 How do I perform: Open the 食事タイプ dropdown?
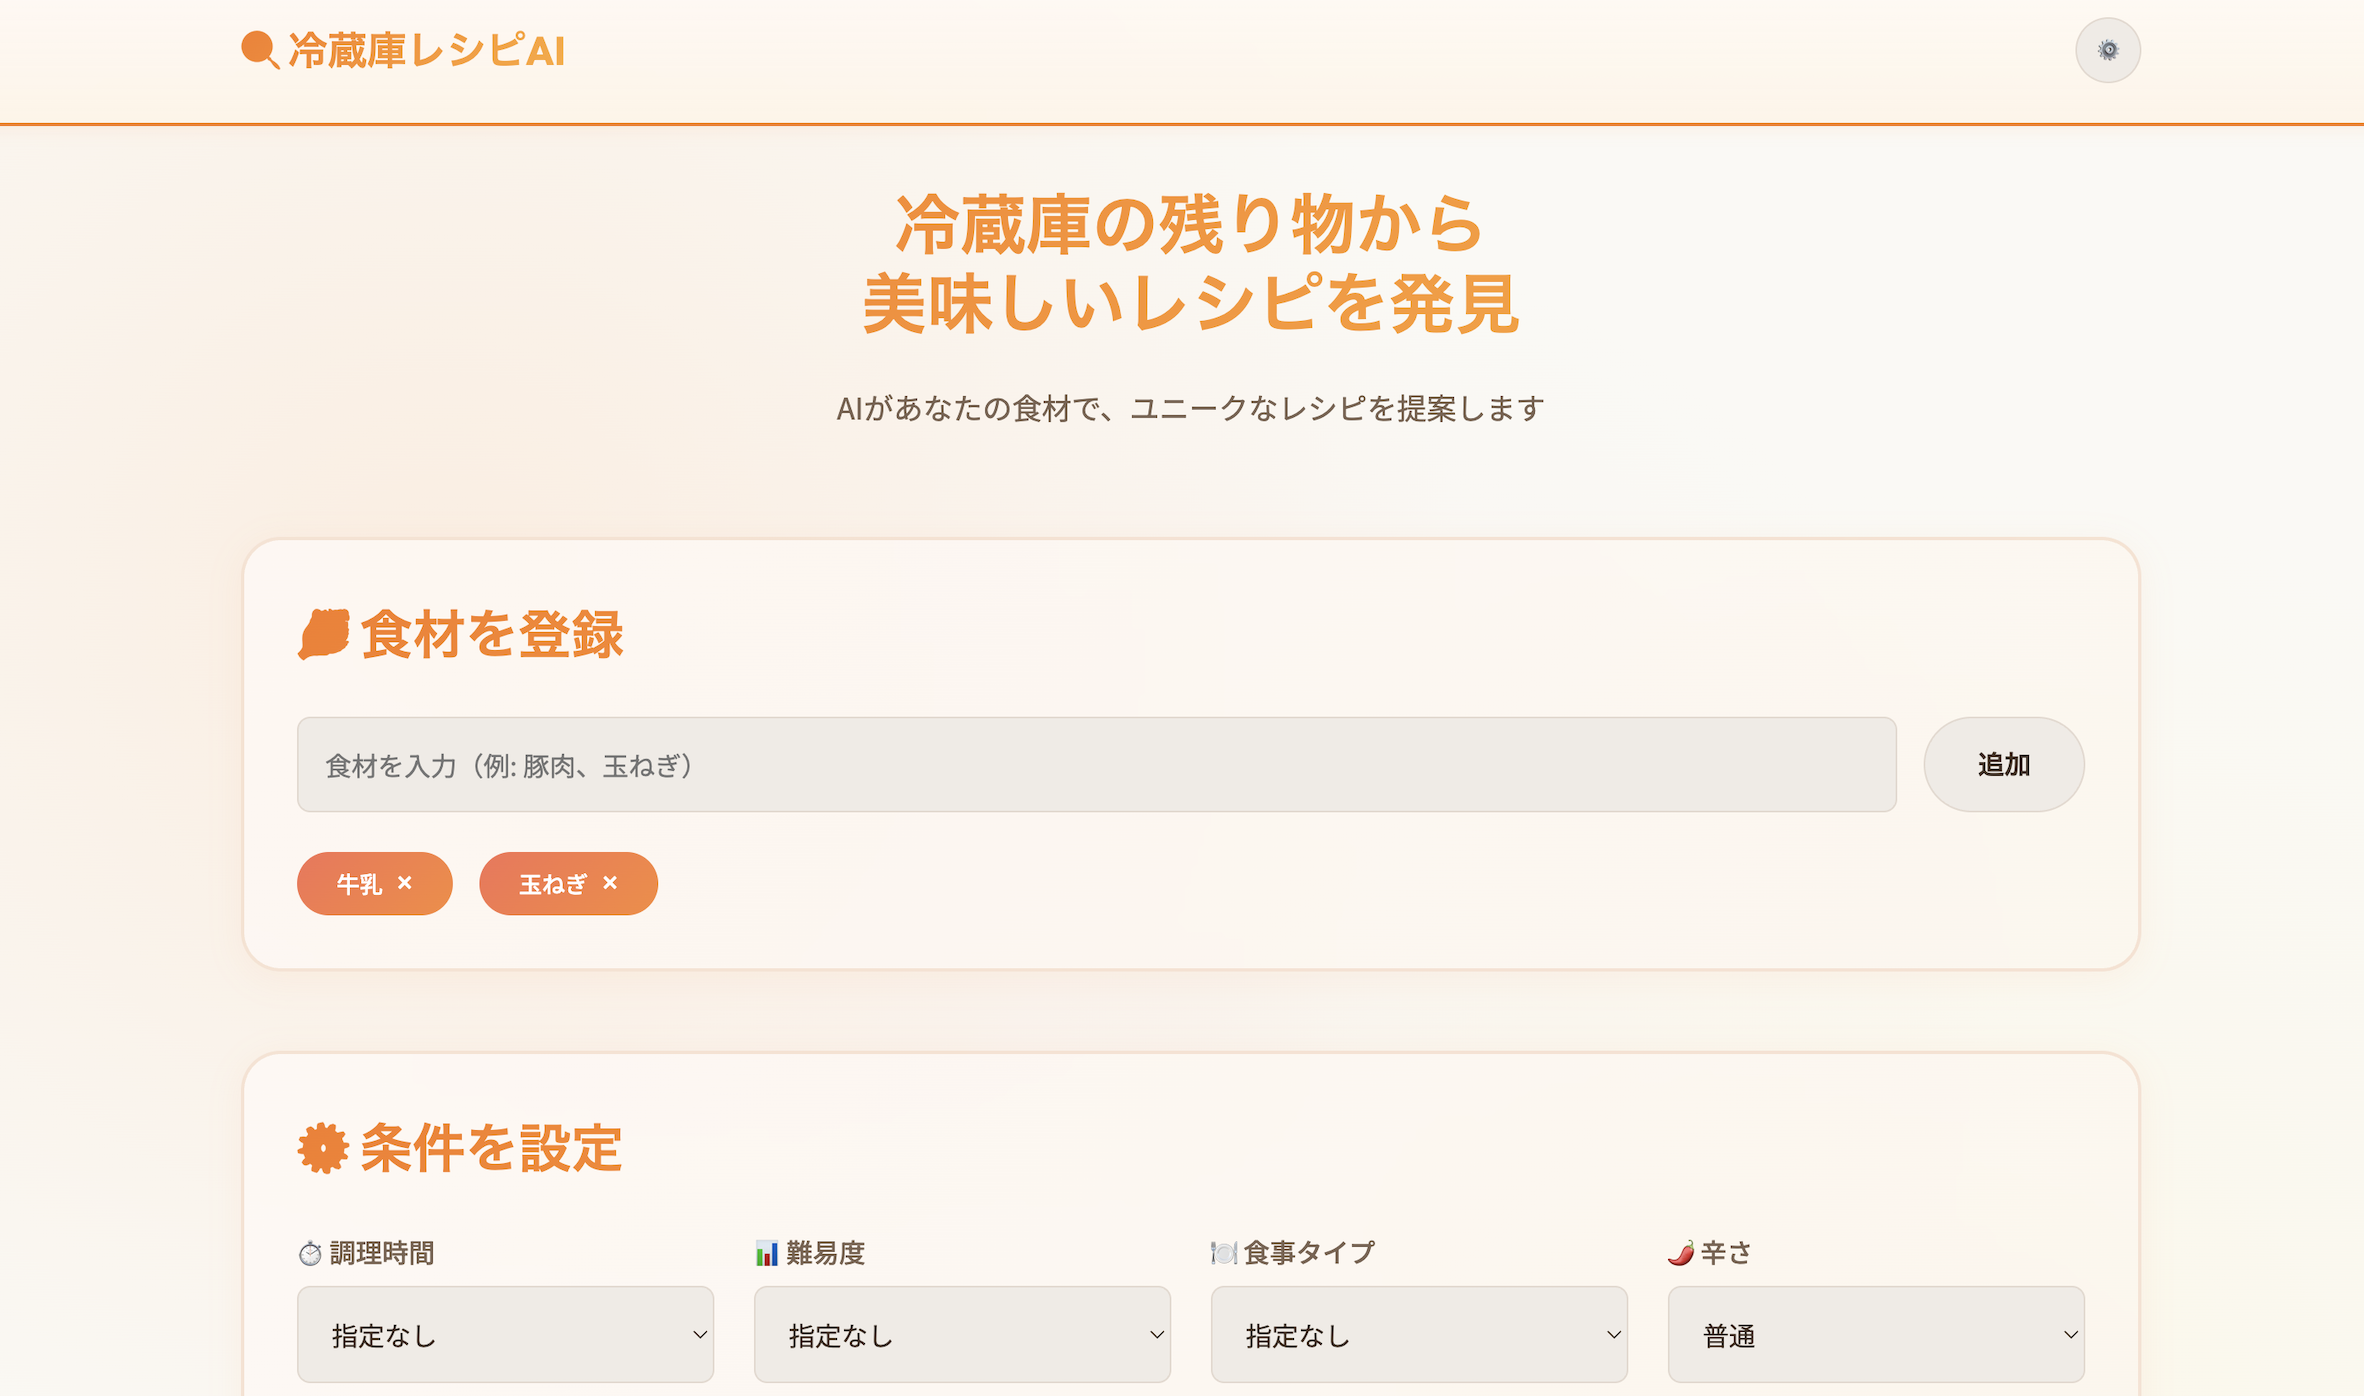point(1419,1335)
